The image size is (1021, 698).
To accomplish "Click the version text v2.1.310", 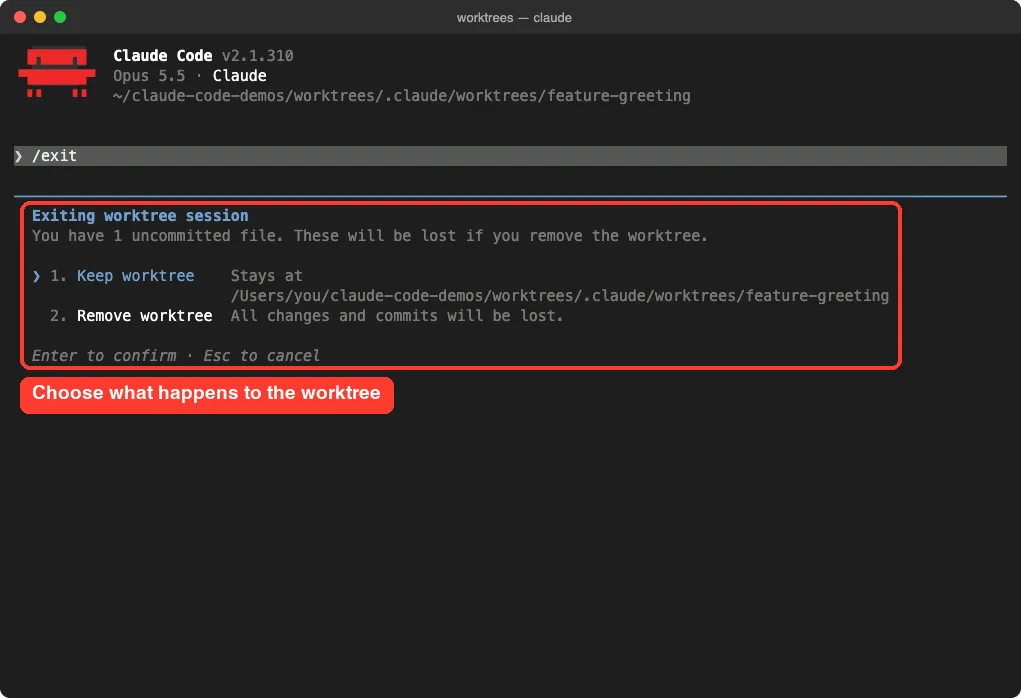I will click(257, 56).
